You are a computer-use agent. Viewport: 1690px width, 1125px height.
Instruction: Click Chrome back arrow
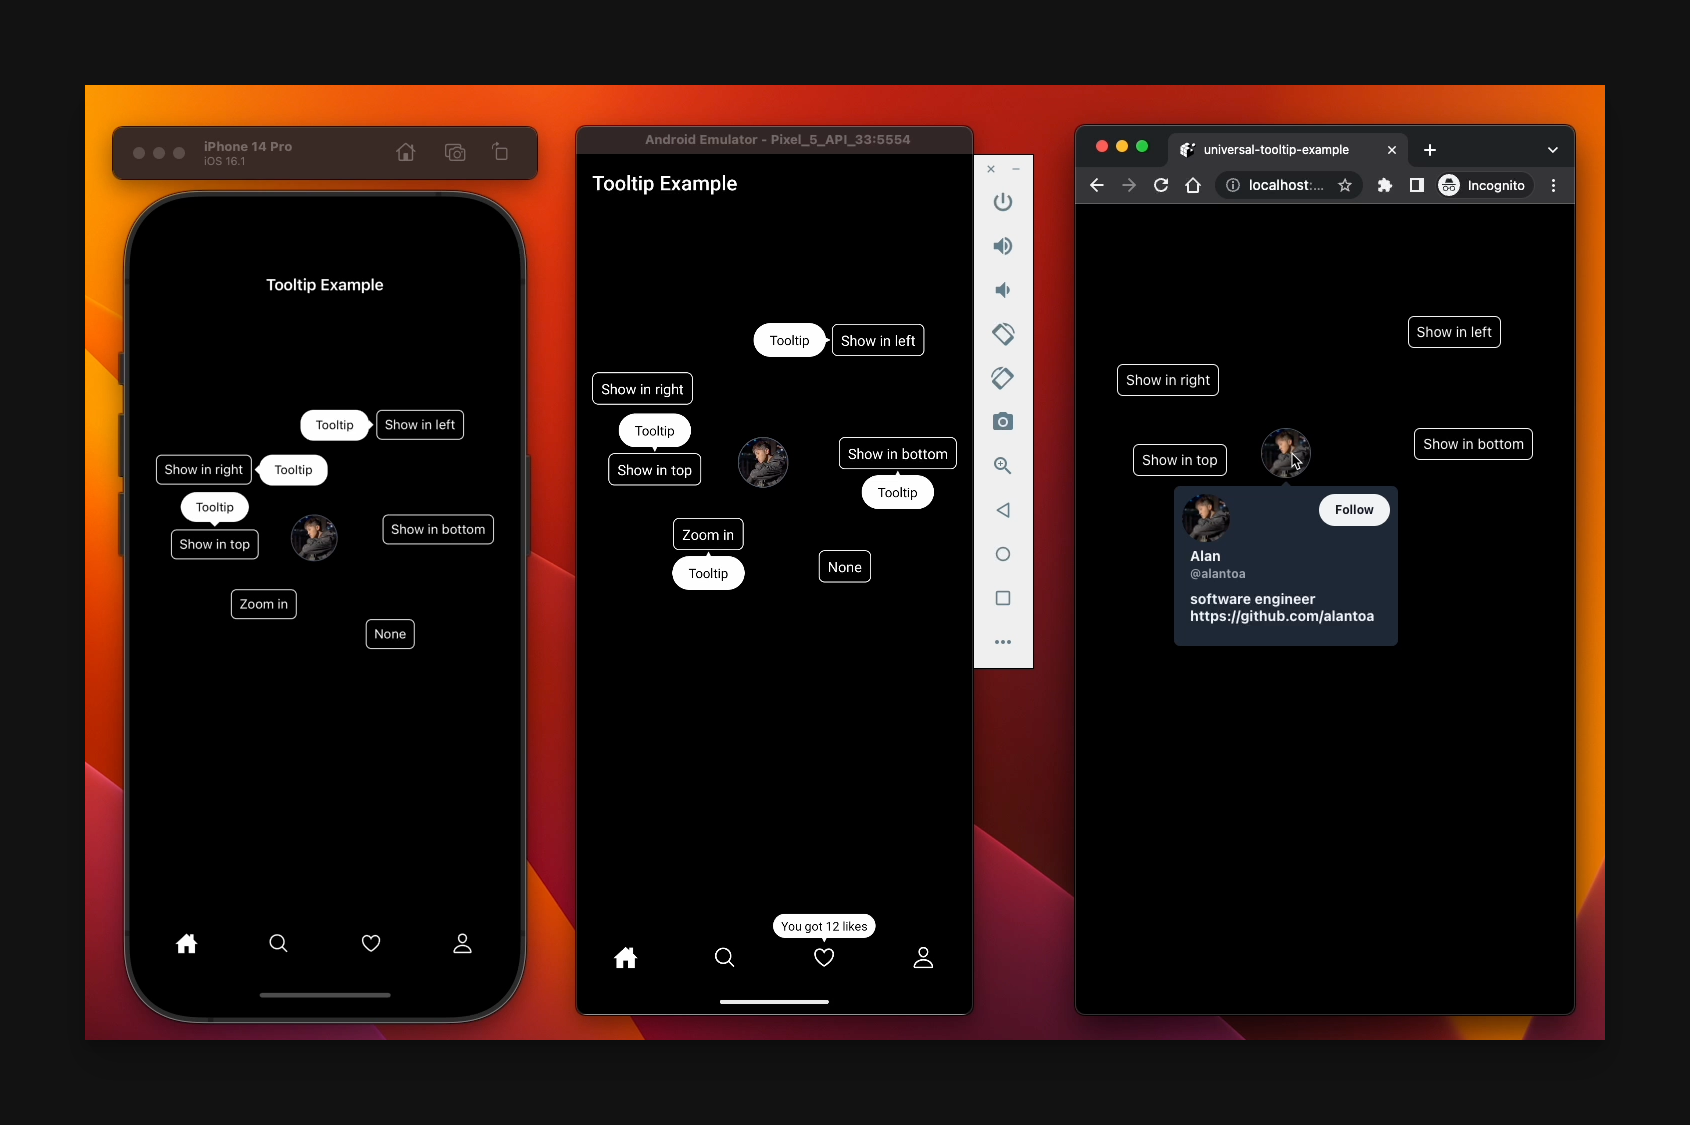1097,185
